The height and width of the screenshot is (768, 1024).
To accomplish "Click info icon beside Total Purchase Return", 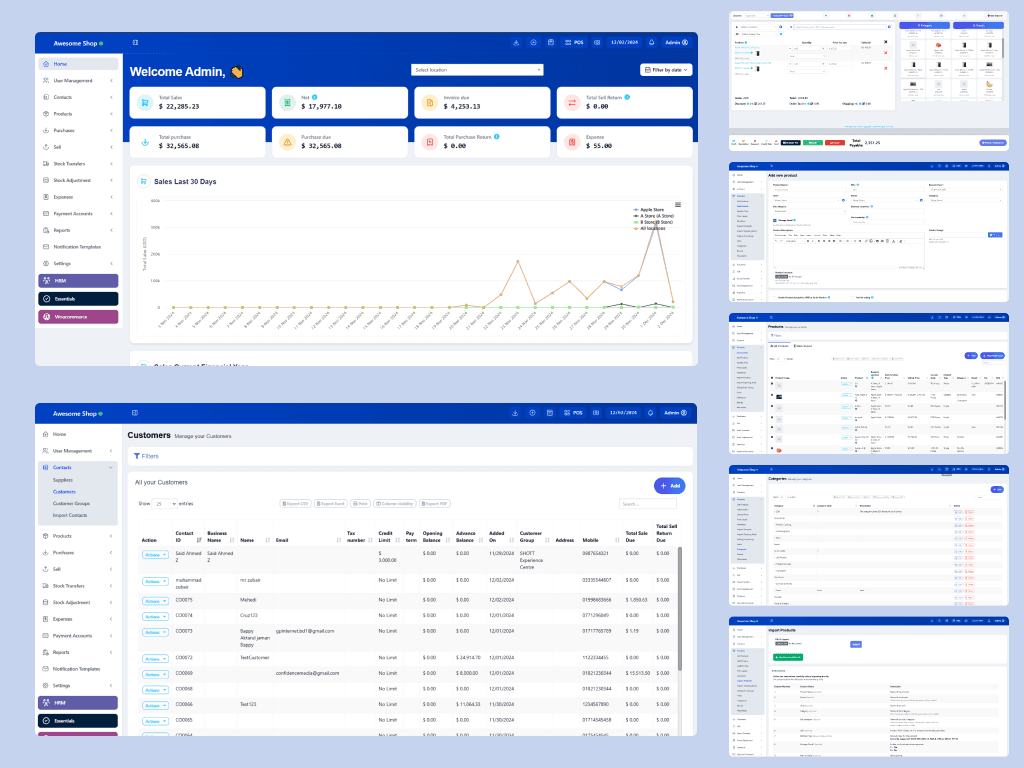I will [x=496, y=136].
